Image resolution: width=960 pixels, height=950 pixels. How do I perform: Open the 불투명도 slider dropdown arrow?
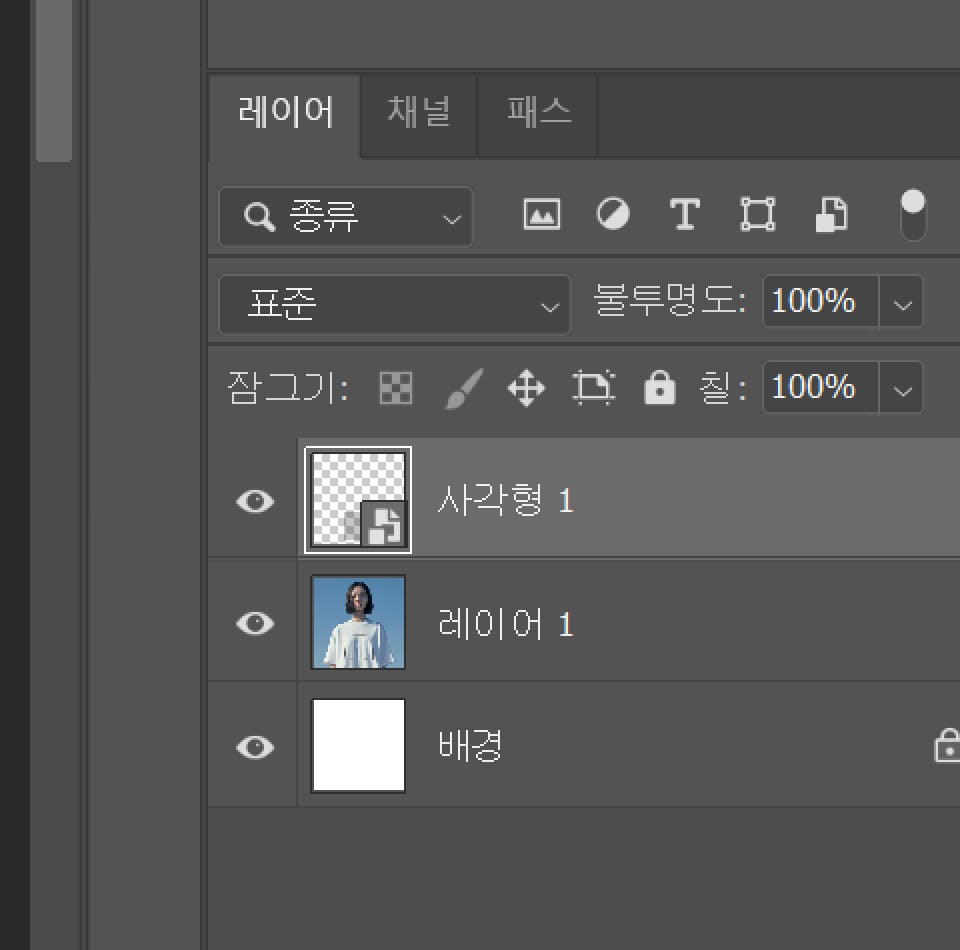[902, 304]
